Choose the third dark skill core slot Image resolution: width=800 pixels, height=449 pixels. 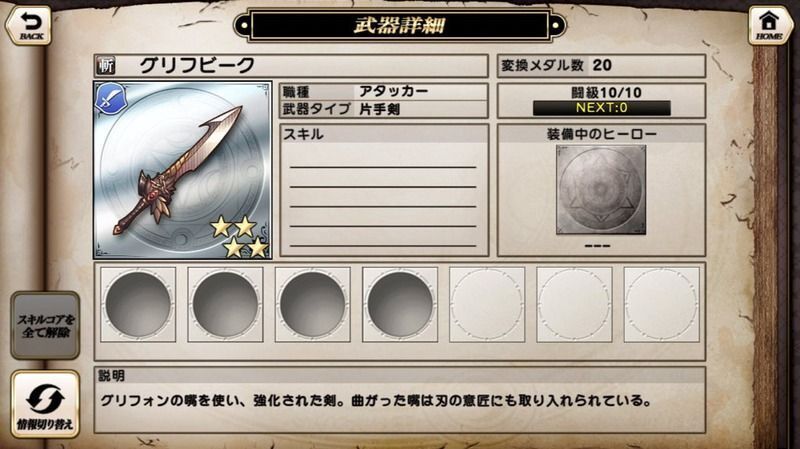coord(313,305)
